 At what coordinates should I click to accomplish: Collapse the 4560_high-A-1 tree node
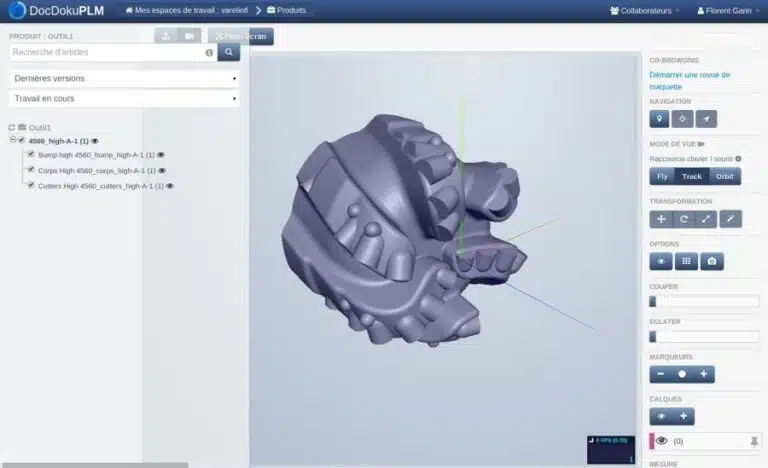pyautogui.click(x=13, y=141)
